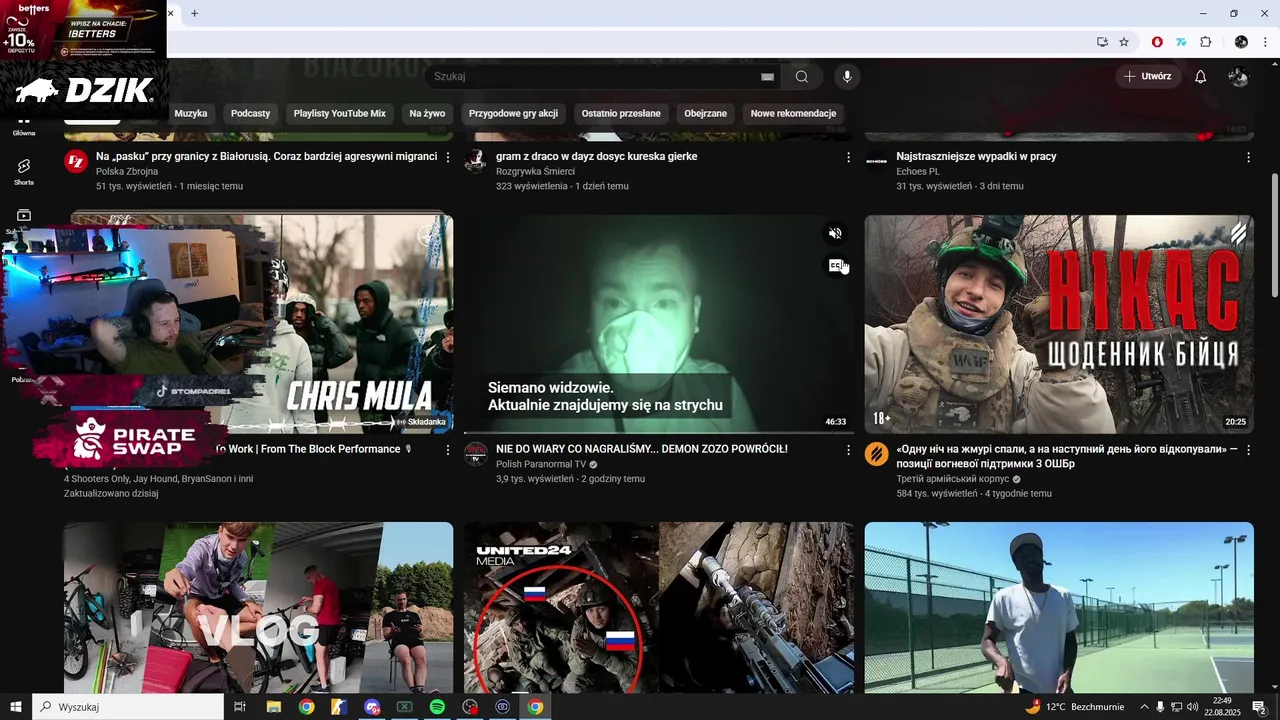Select the Muzyka filter chip
Image resolution: width=1280 pixels, height=720 pixels.
(191, 113)
